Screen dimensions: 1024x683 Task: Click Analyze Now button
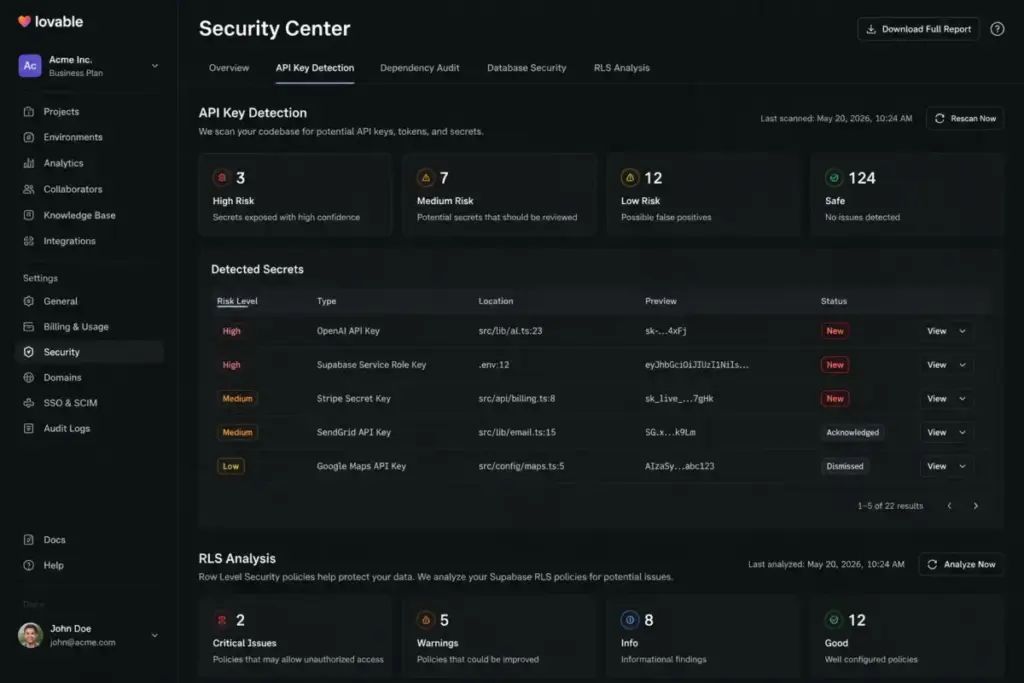coord(961,564)
